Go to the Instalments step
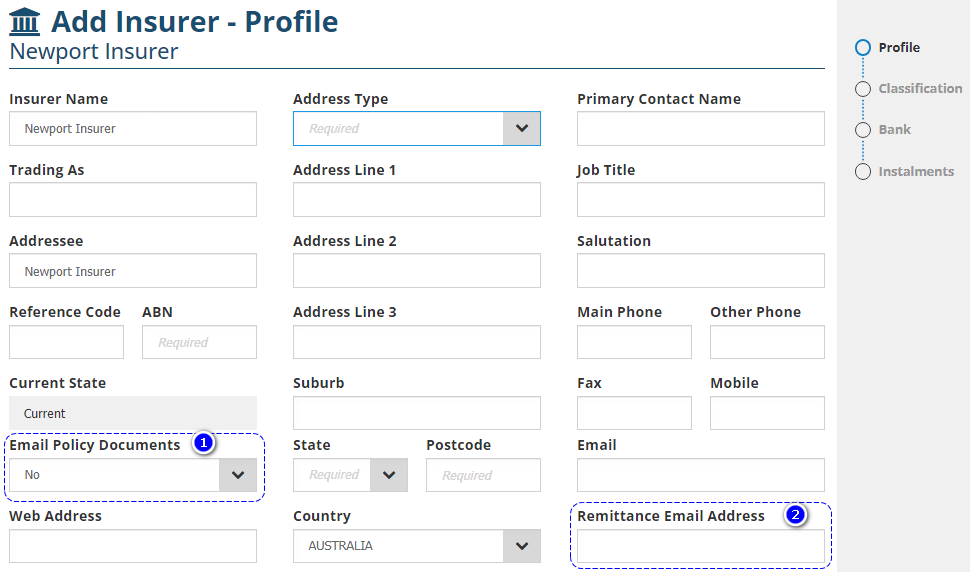 tap(916, 172)
